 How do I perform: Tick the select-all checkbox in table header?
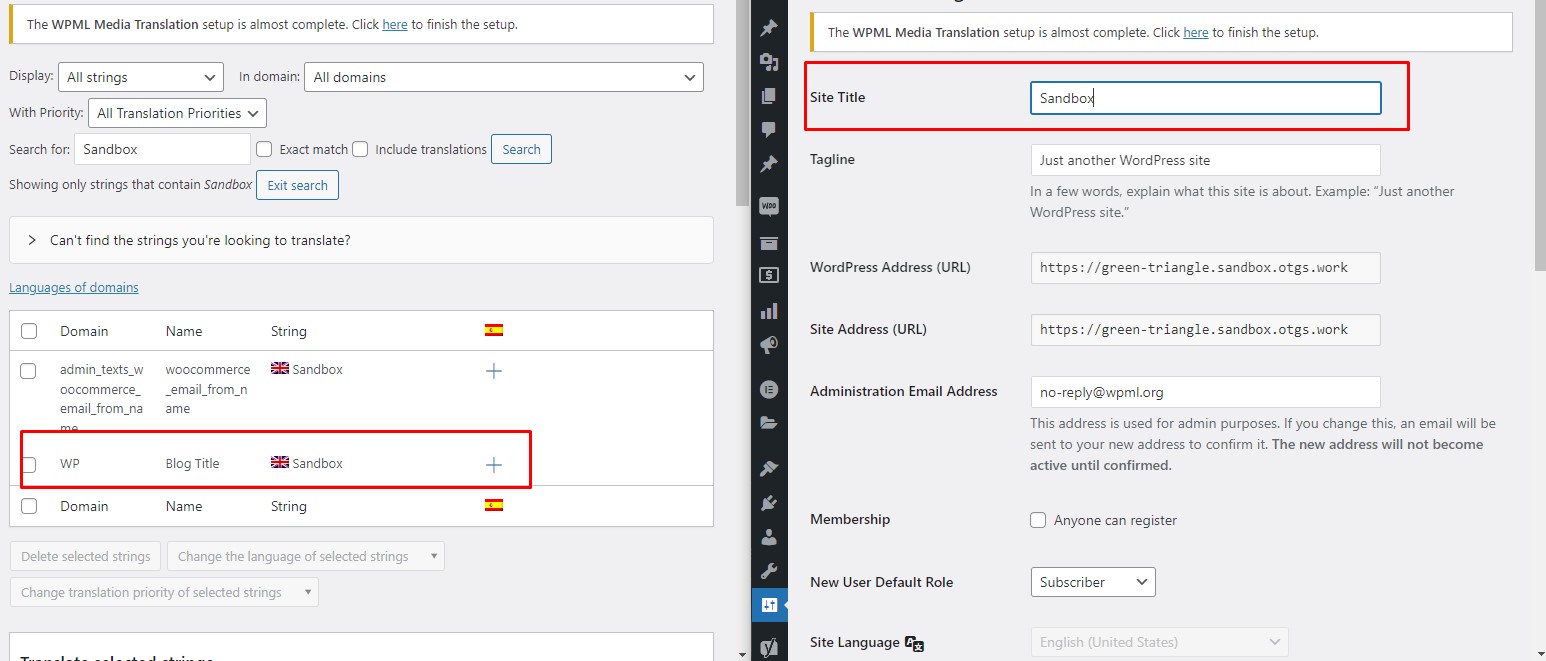29,331
